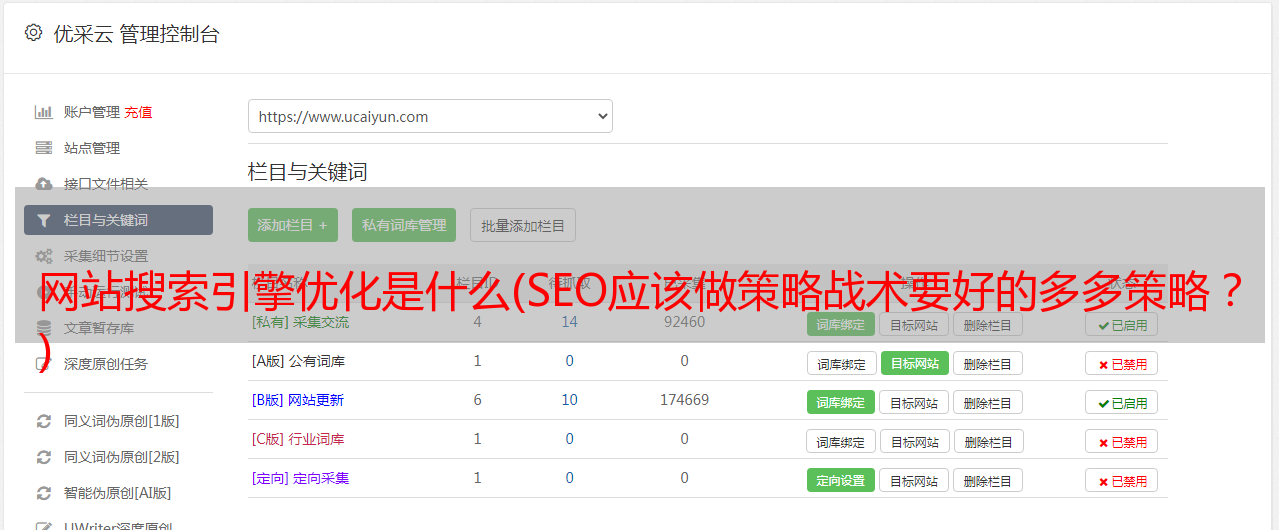
Task: Click 目标网站 in the 定向采集 row
Action: click(914, 480)
